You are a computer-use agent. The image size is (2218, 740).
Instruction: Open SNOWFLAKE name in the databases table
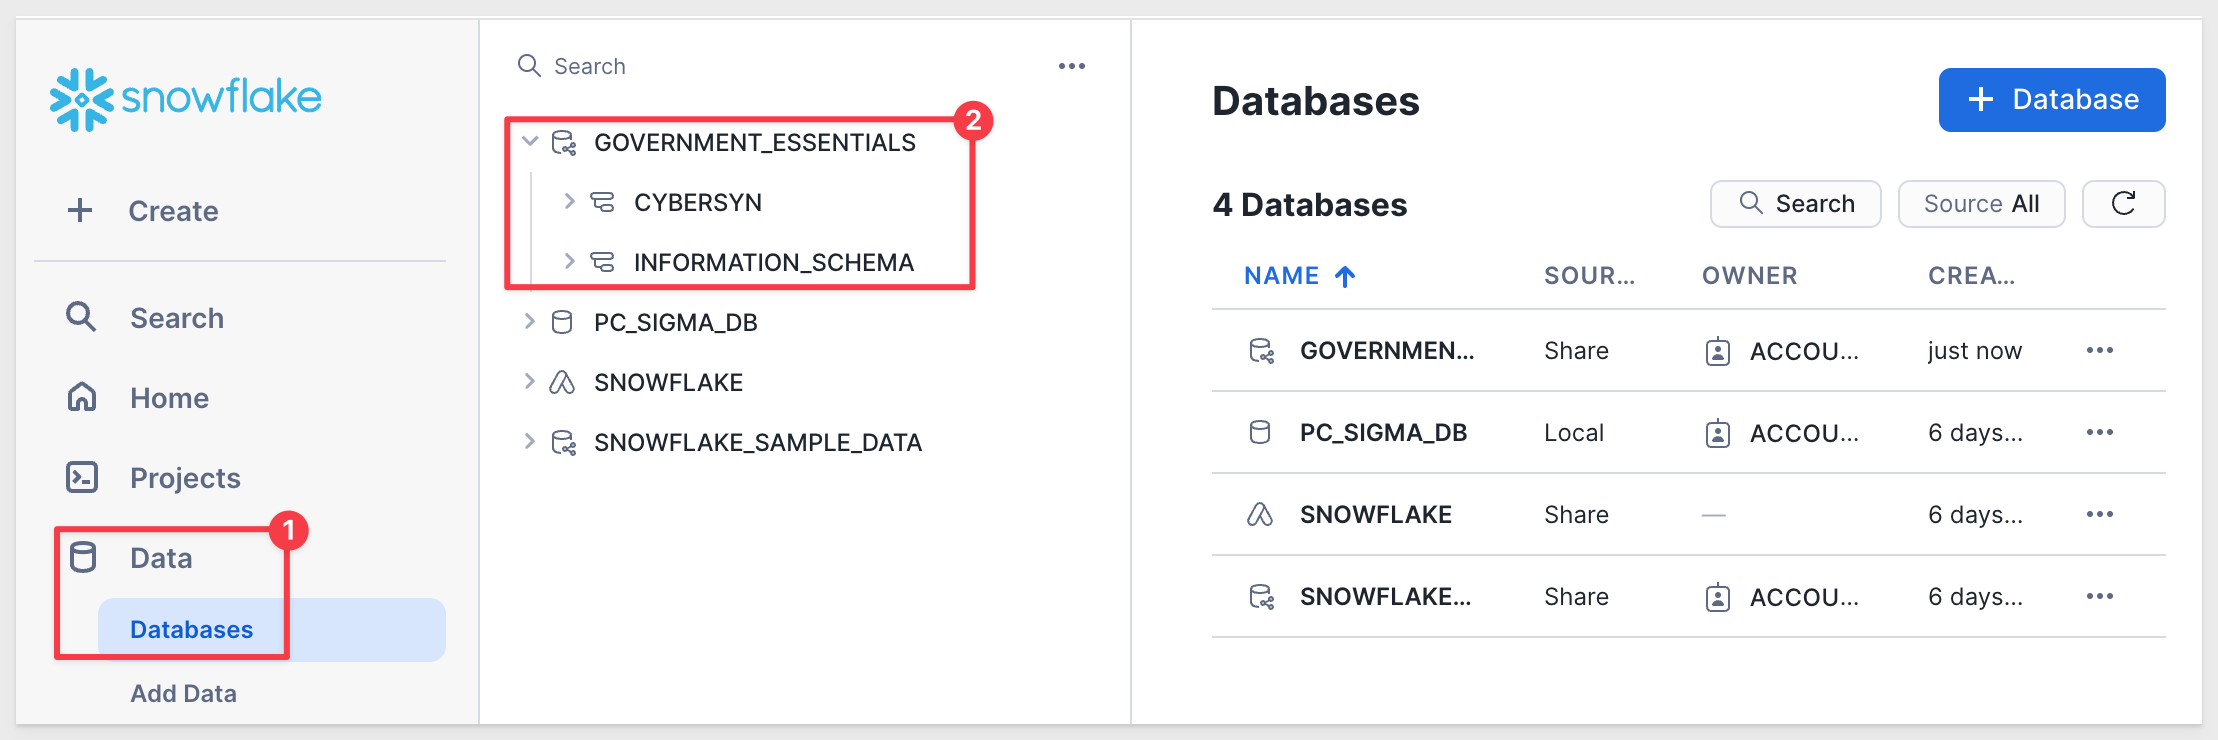(x=1376, y=515)
